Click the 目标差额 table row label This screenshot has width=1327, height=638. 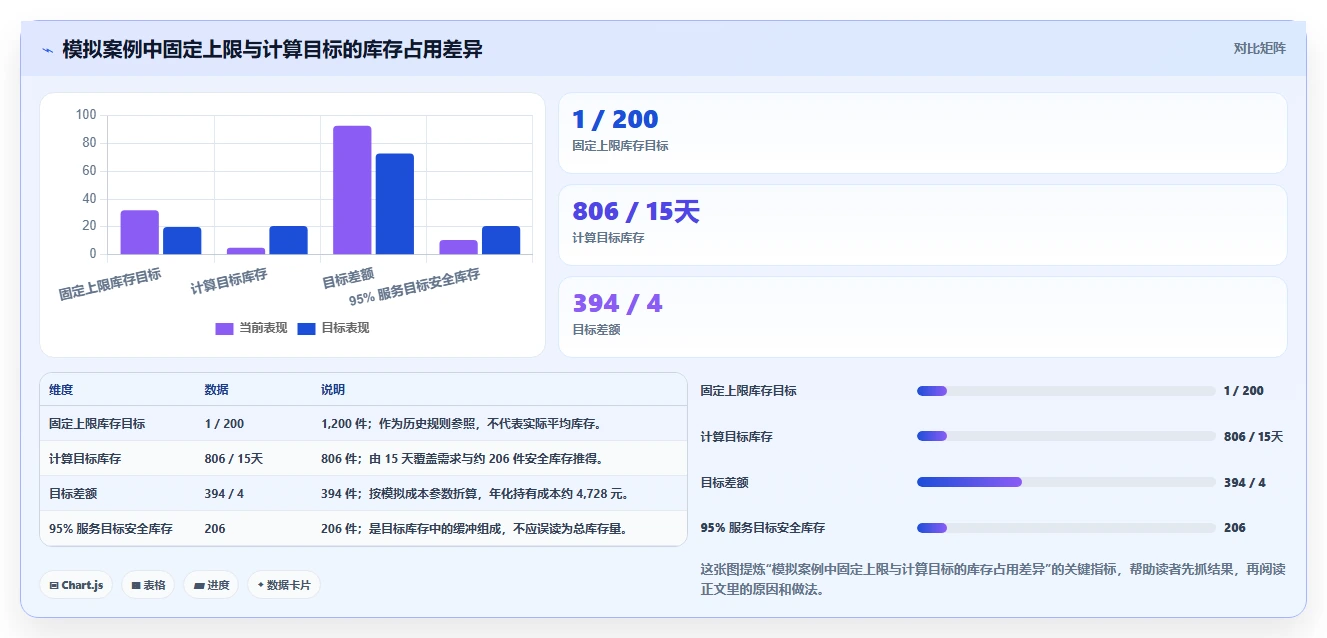point(73,494)
